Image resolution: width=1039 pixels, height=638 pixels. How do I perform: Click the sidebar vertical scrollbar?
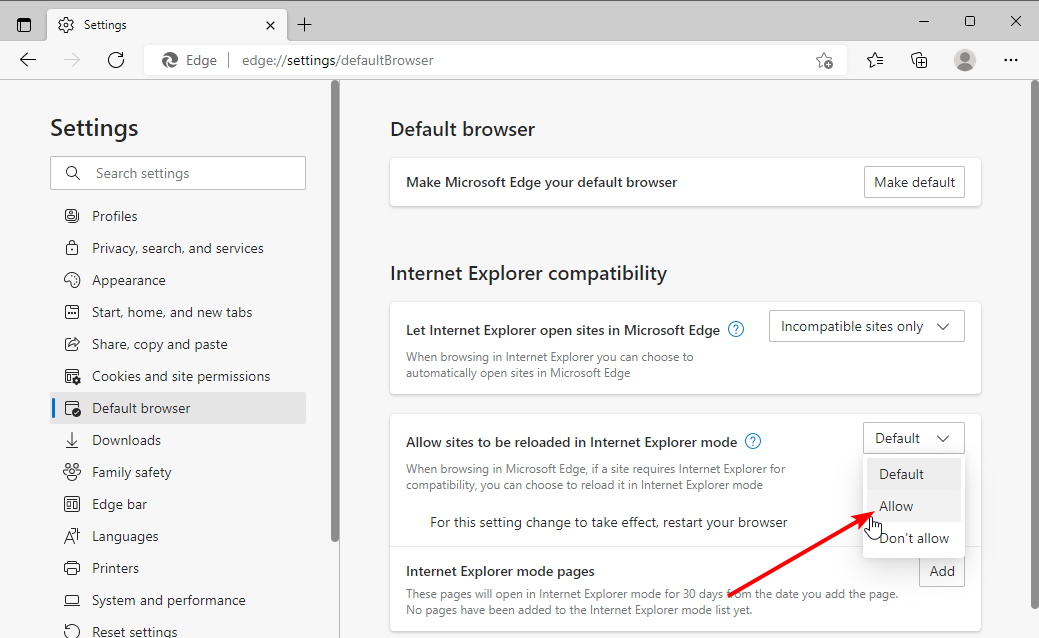tap(335, 311)
